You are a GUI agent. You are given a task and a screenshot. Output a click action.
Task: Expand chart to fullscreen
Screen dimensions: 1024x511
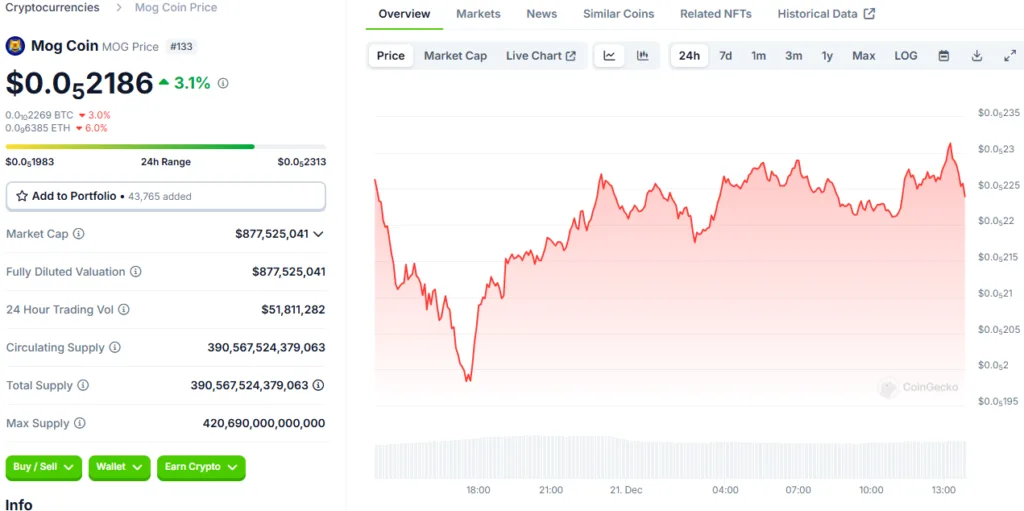[1010, 56]
